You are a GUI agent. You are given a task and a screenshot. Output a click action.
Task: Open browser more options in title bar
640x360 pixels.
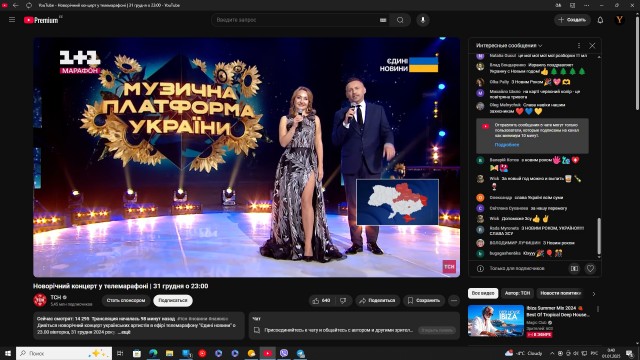click(x=587, y=5)
